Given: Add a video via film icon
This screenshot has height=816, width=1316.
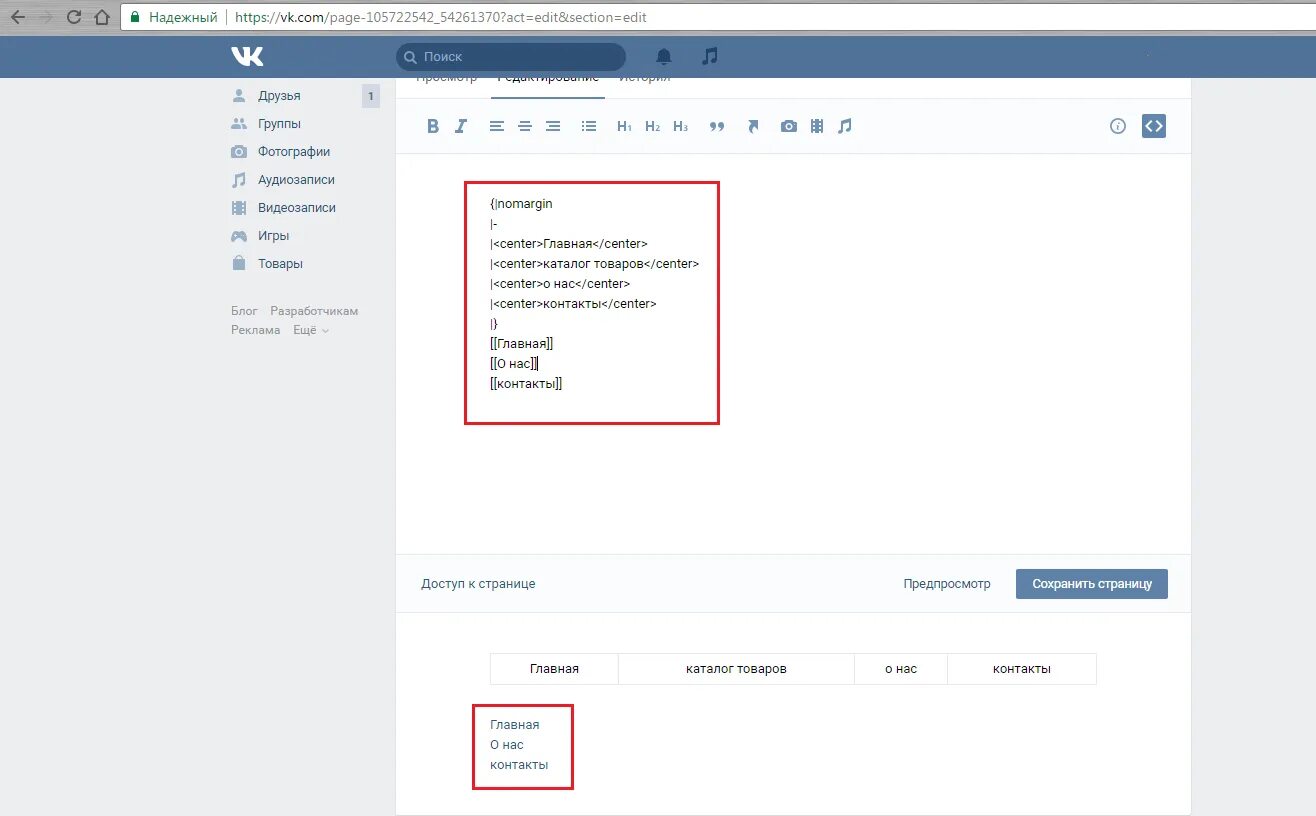Looking at the screenshot, I should (817, 126).
